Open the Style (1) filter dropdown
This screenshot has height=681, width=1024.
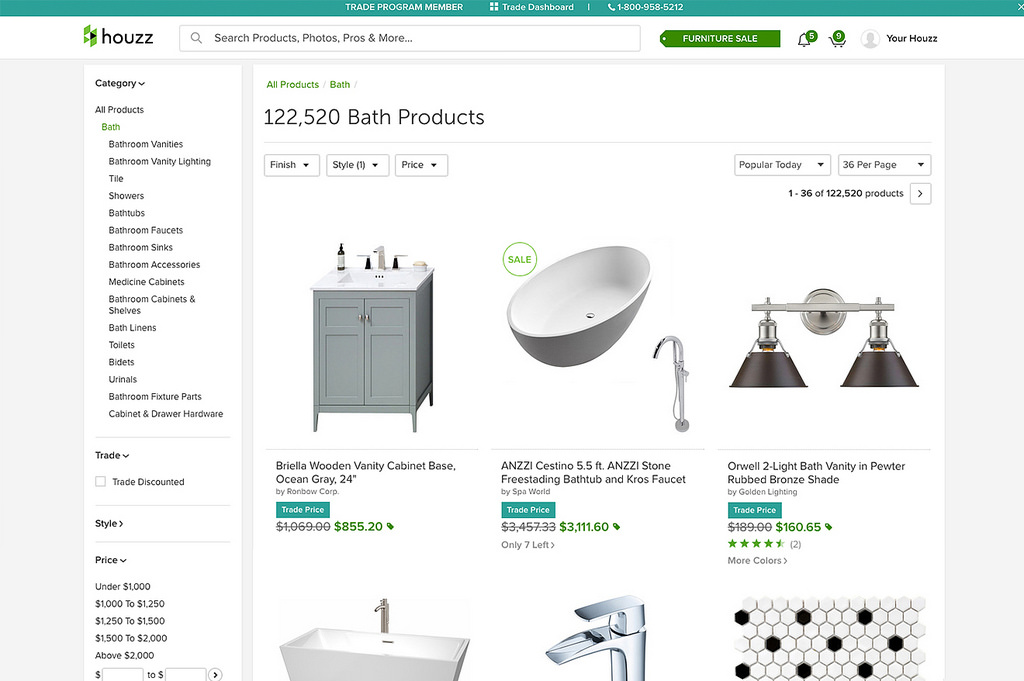point(357,165)
